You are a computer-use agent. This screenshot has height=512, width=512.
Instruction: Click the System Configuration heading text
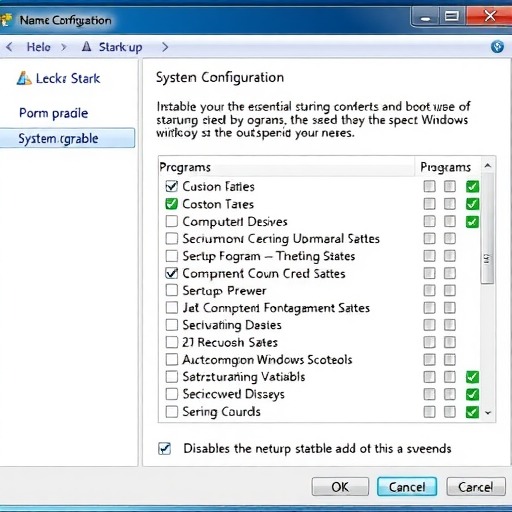pos(220,77)
